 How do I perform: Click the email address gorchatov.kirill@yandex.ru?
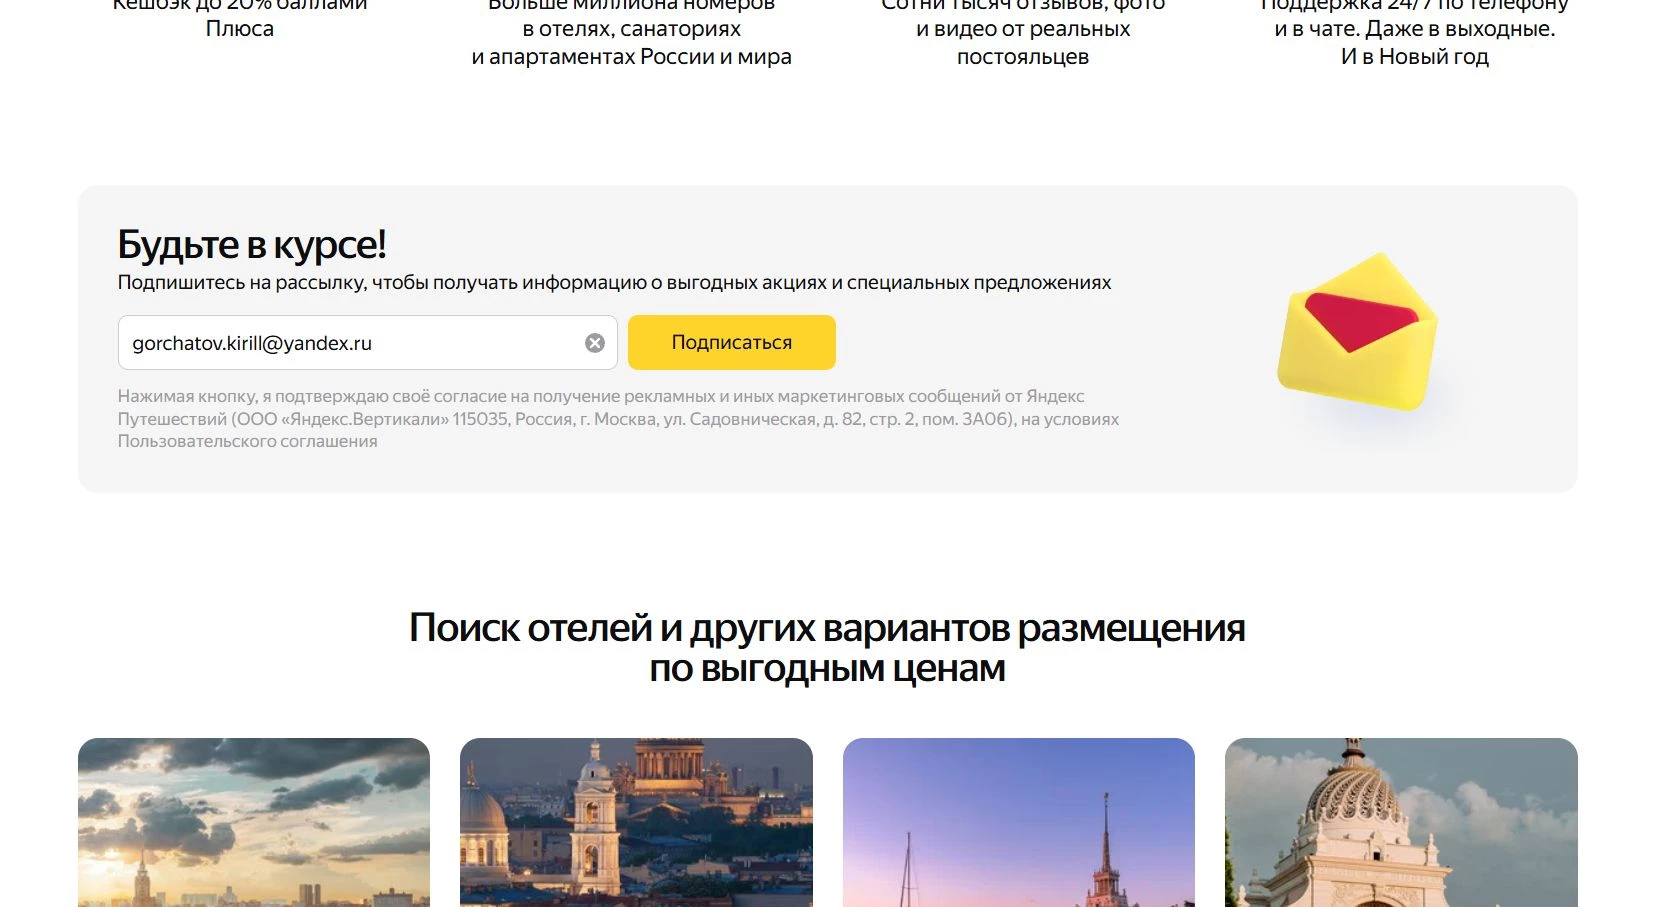tap(252, 343)
